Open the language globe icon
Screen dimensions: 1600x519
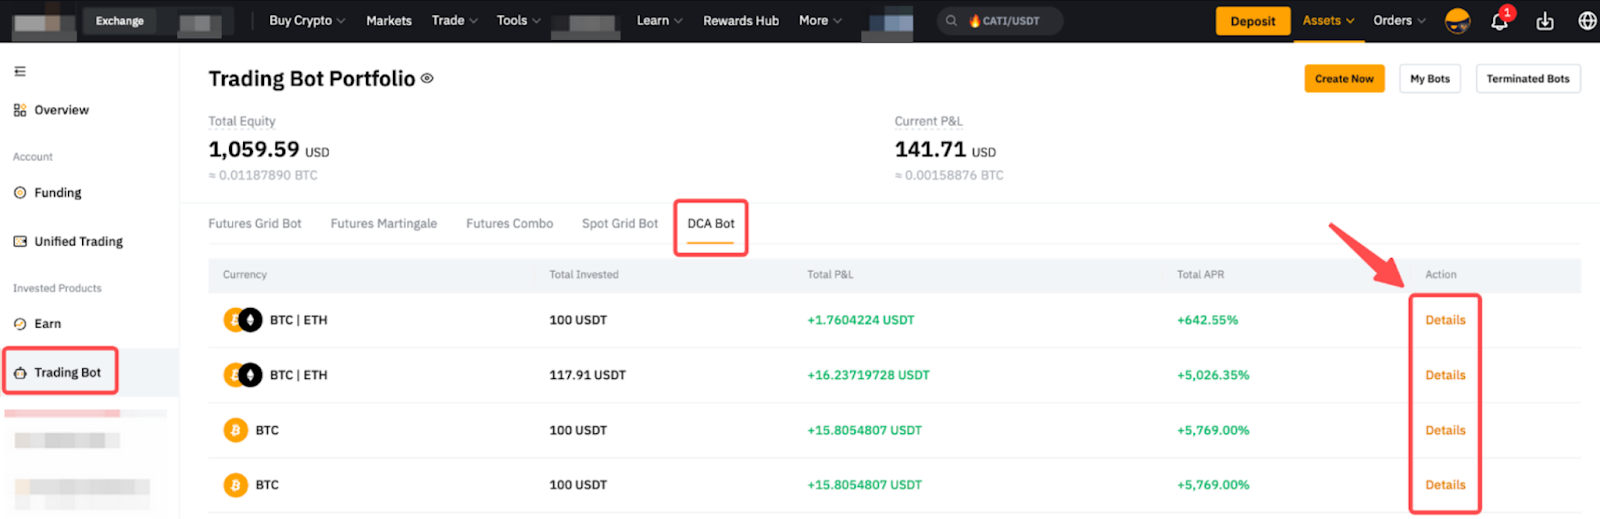coord(1587,21)
